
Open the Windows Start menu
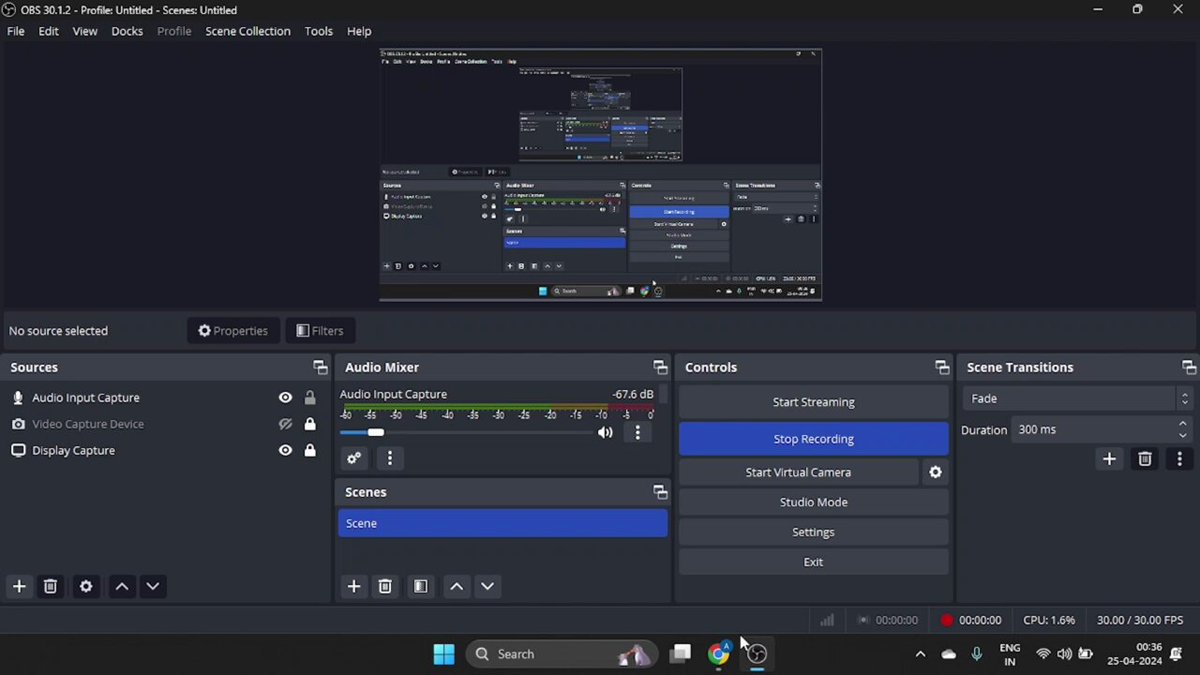point(444,654)
